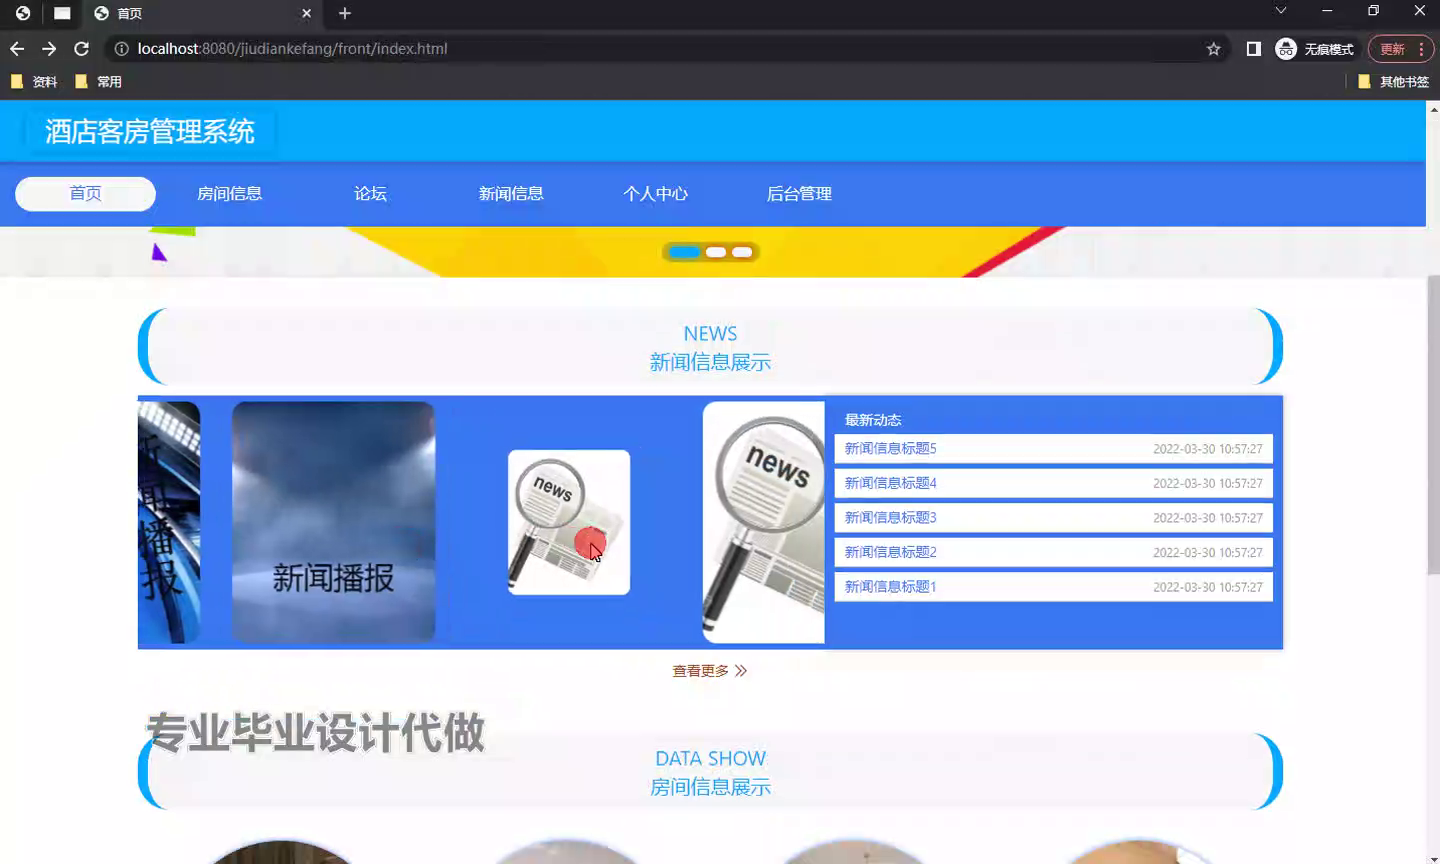The image size is (1440, 864).
Task: Show the third carousel slide indicator
Action: pyautogui.click(x=742, y=252)
